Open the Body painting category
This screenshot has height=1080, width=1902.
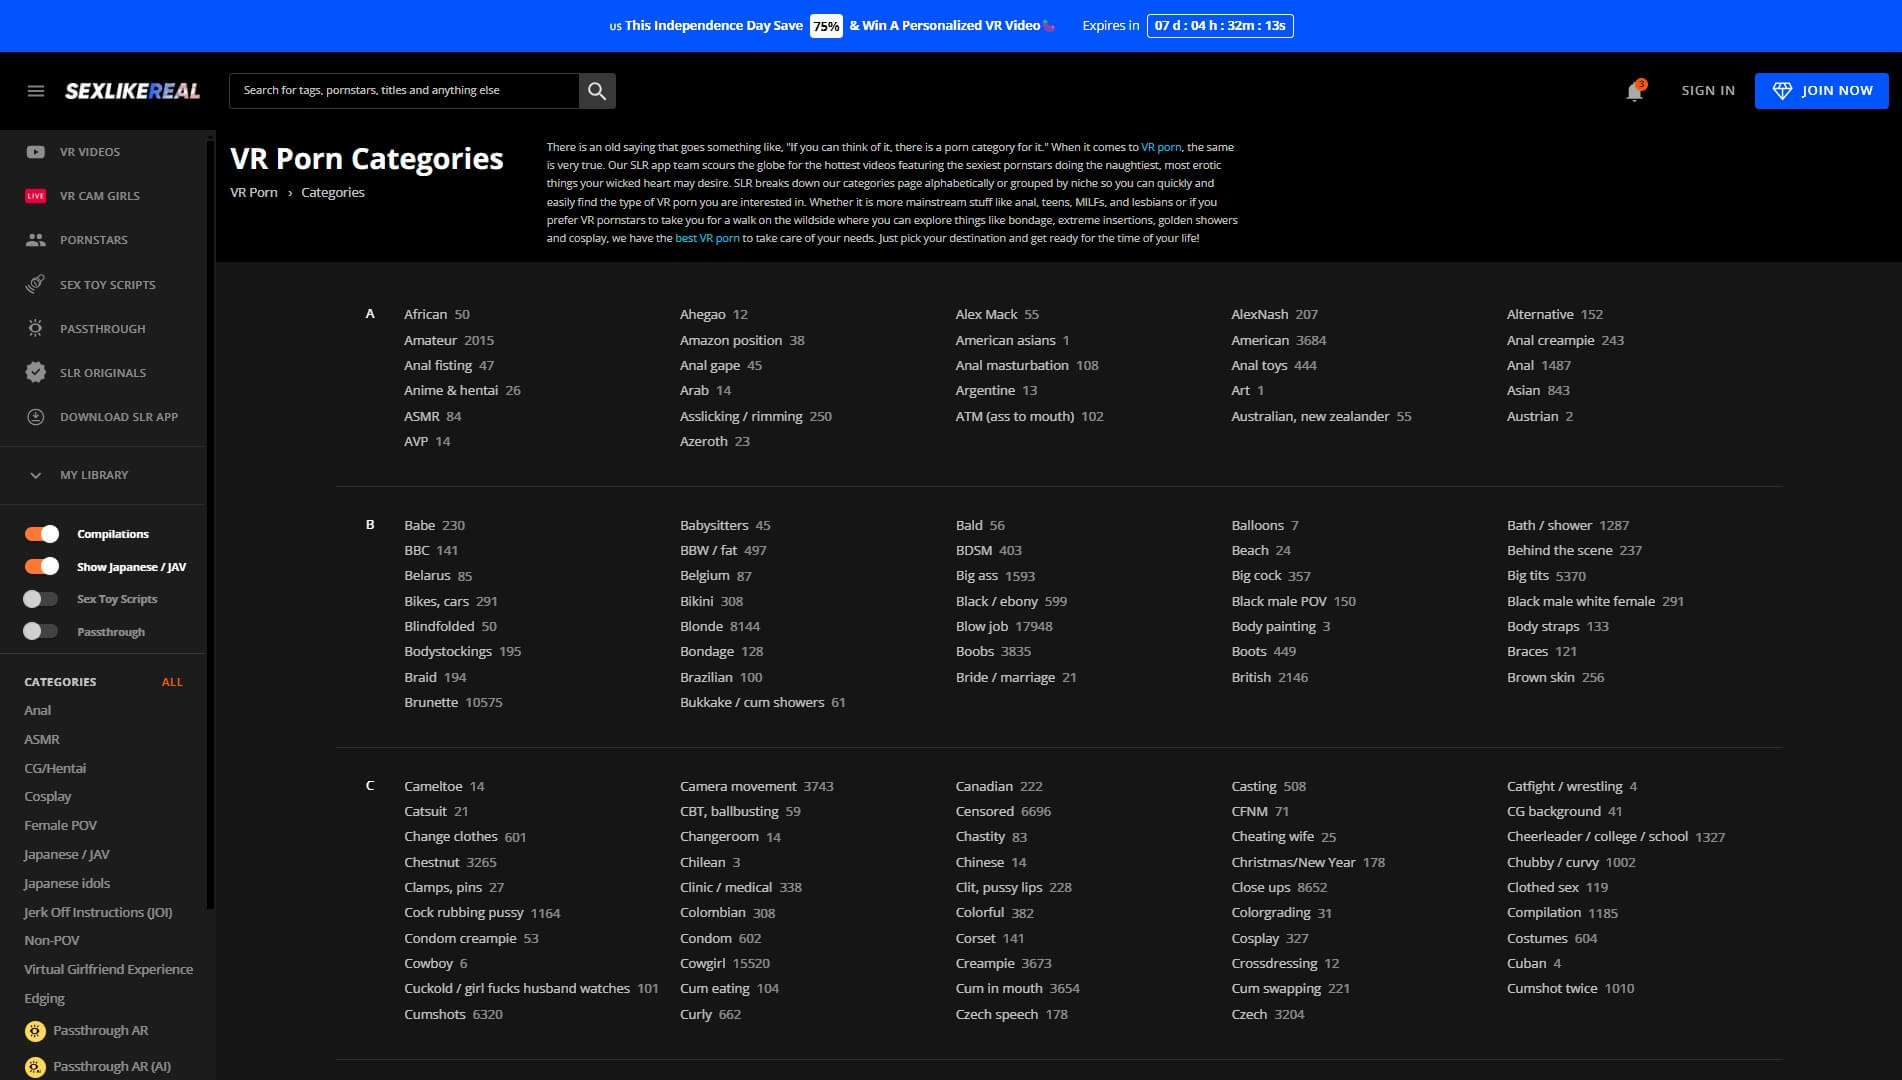(1281, 626)
